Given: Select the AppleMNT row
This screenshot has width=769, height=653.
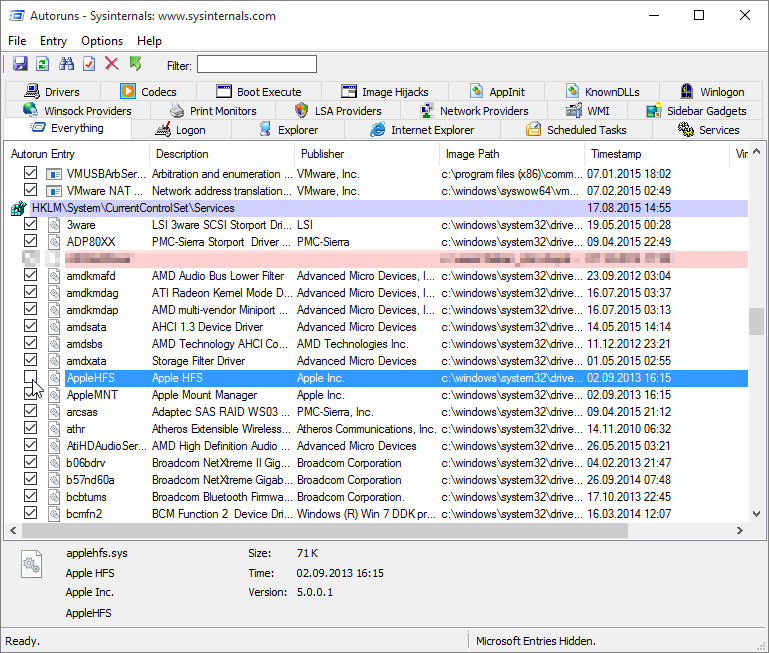Looking at the screenshot, I should [92, 395].
